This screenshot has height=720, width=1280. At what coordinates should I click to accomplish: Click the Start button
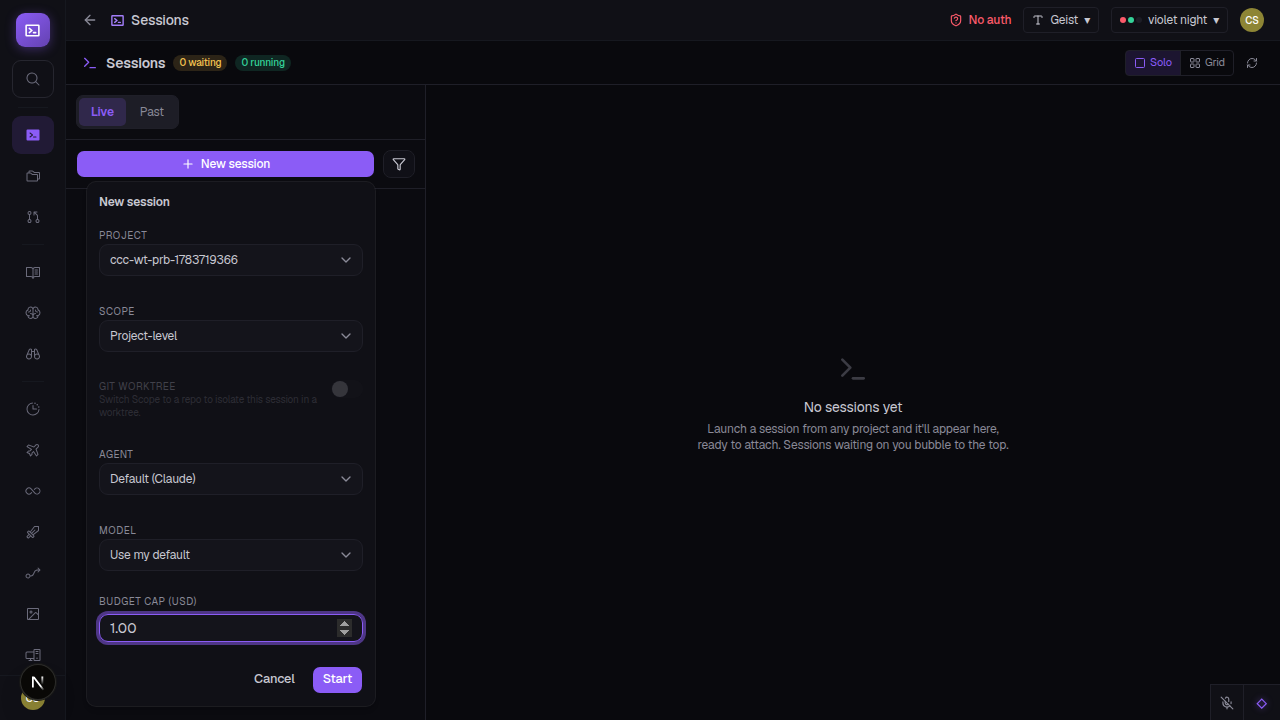(x=337, y=679)
